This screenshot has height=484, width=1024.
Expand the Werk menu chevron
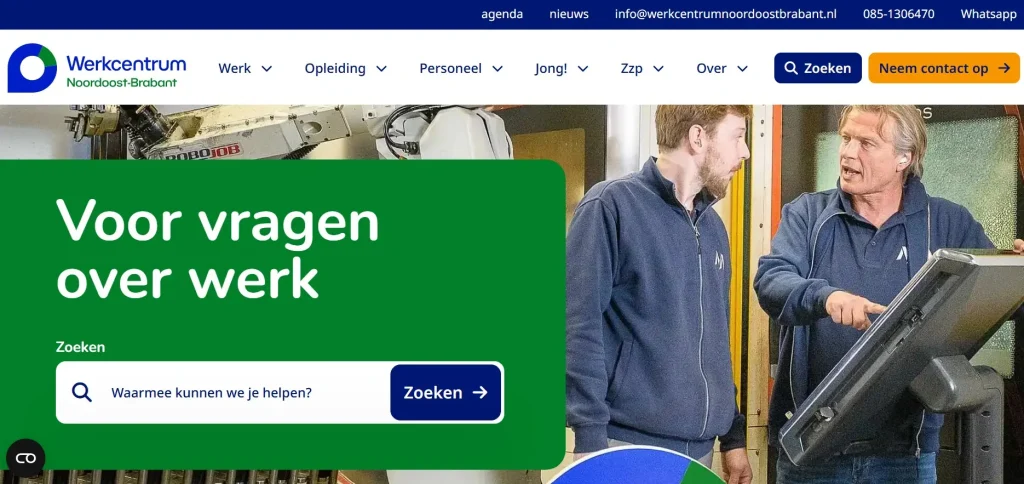[266, 69]
